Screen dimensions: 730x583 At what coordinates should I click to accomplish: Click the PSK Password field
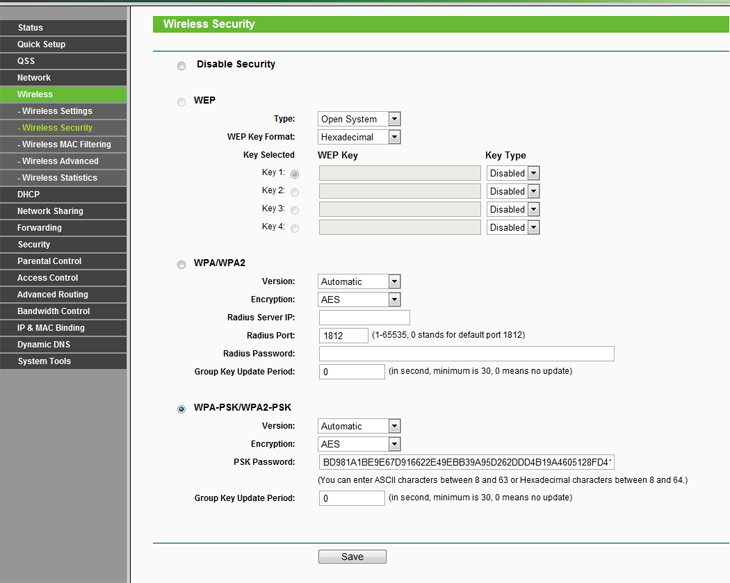pos(466,462)
